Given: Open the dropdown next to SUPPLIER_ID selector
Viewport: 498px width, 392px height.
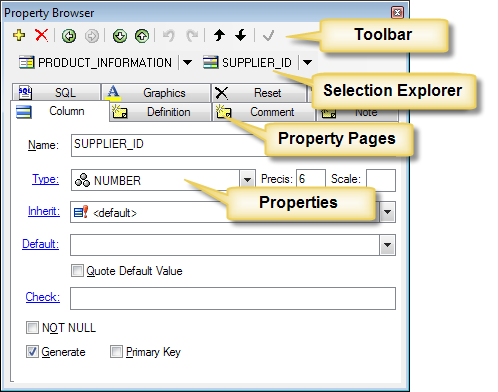Looking at the screenshot, I should 307,62.
